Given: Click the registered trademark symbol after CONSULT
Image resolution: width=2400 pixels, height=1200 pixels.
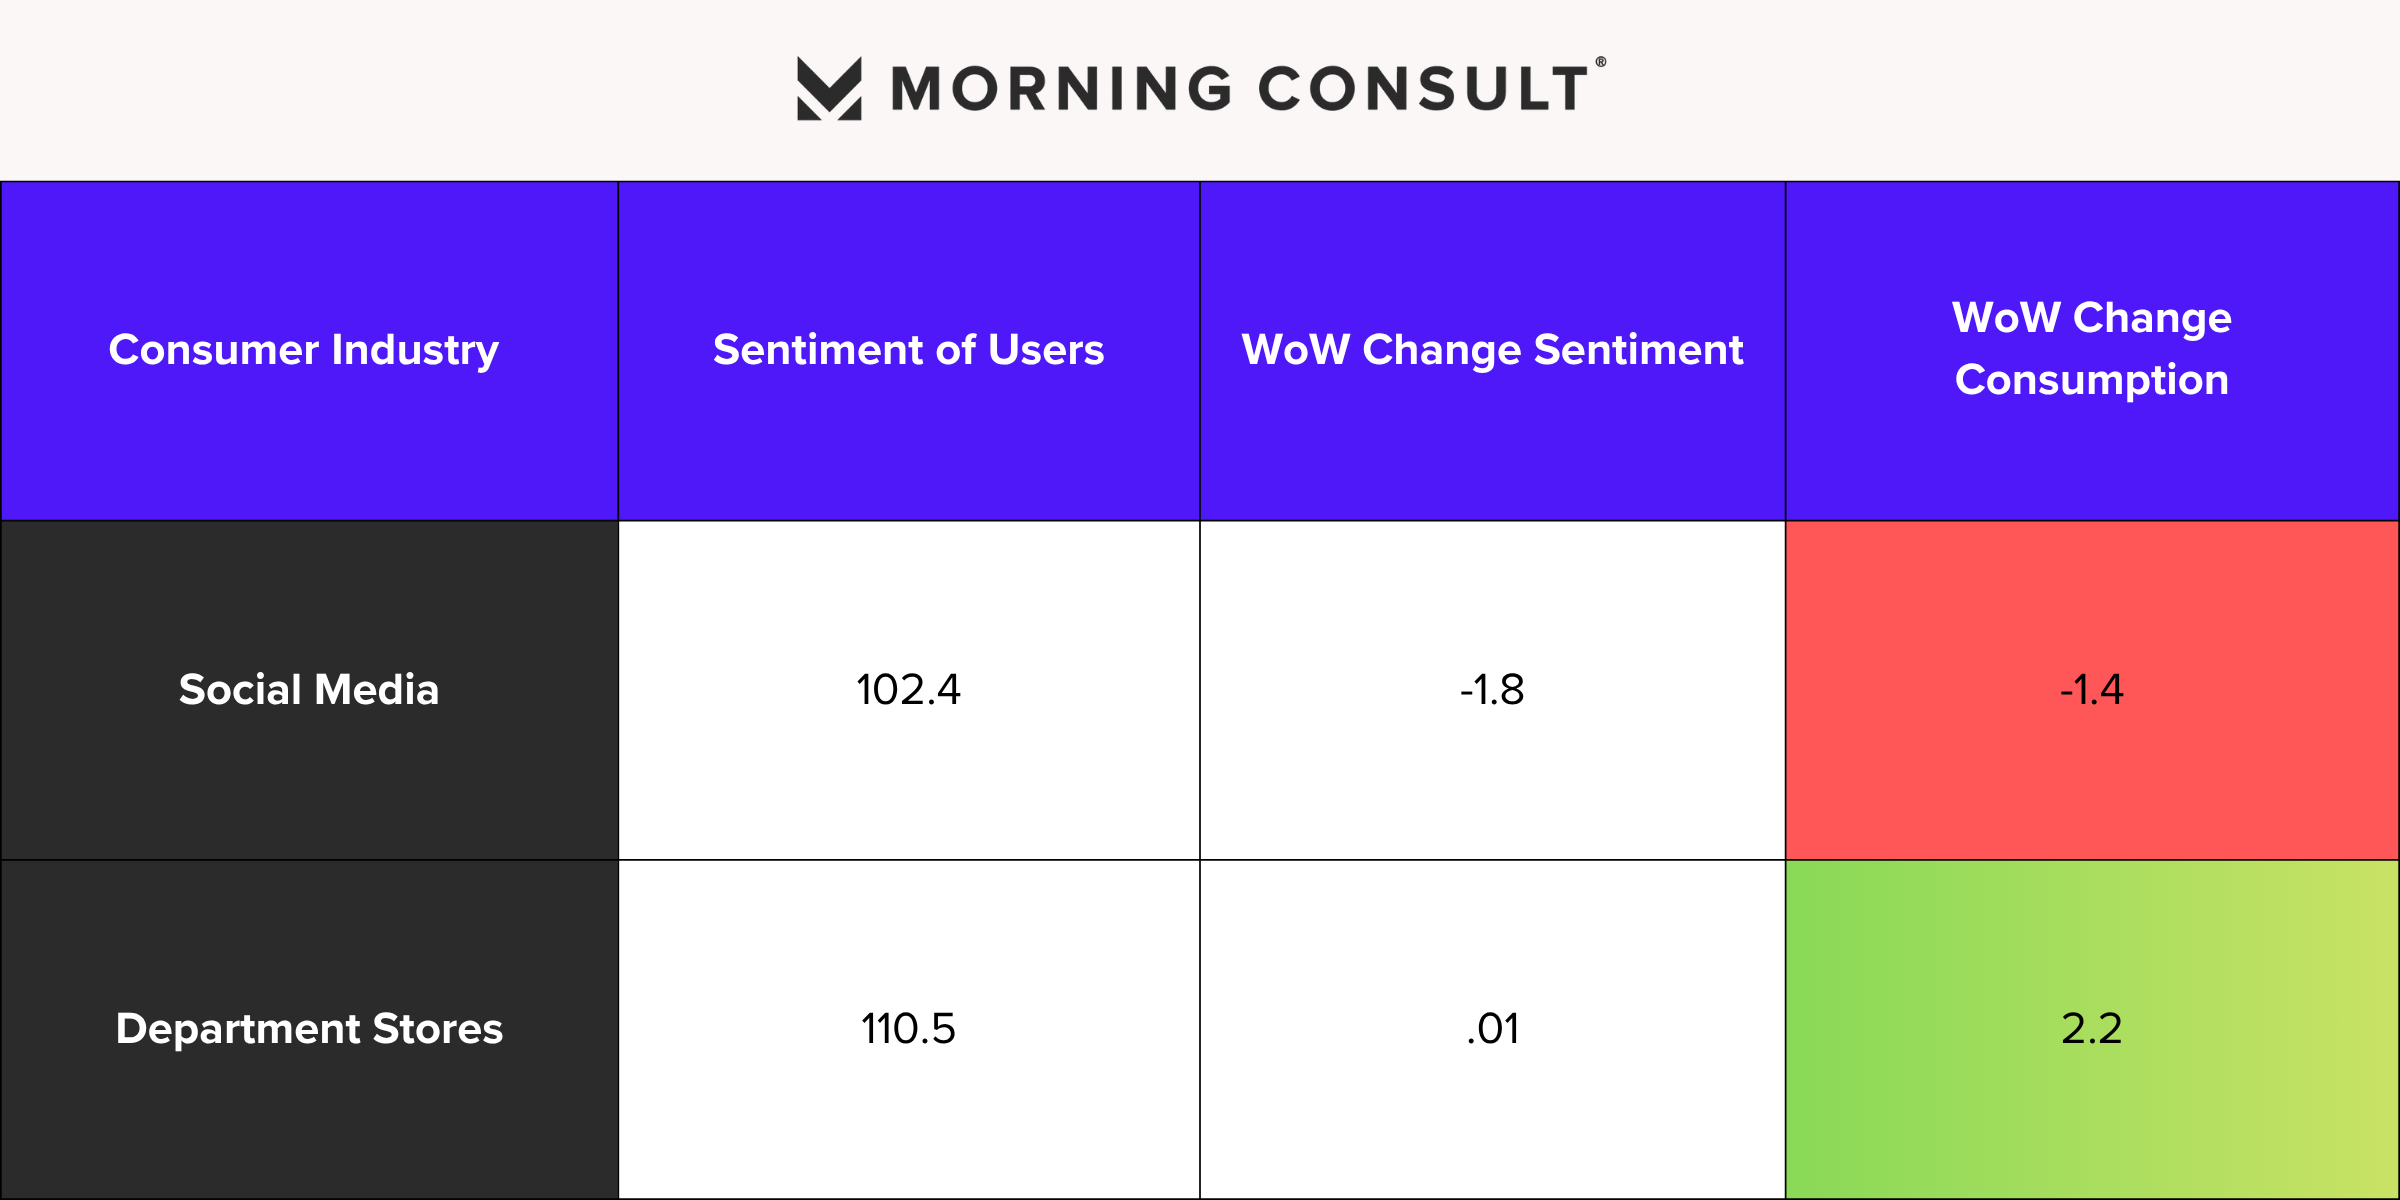Looking at the screenshot, I should click(1600, 62).
